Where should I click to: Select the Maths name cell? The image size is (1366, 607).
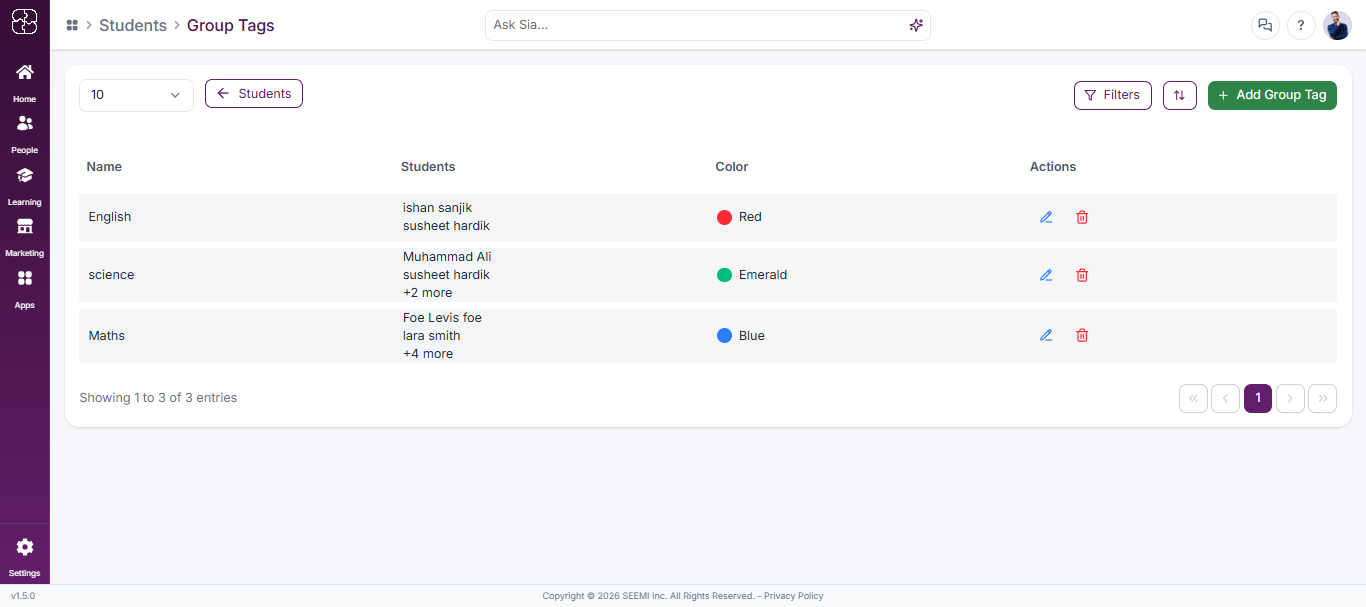[107, 336]
